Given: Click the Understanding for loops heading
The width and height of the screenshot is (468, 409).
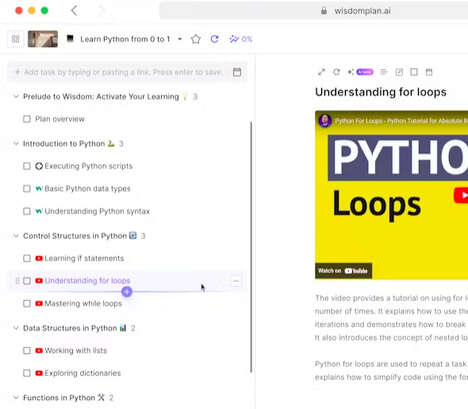Looking at the screenshot, I should click(x=381, y=92).
